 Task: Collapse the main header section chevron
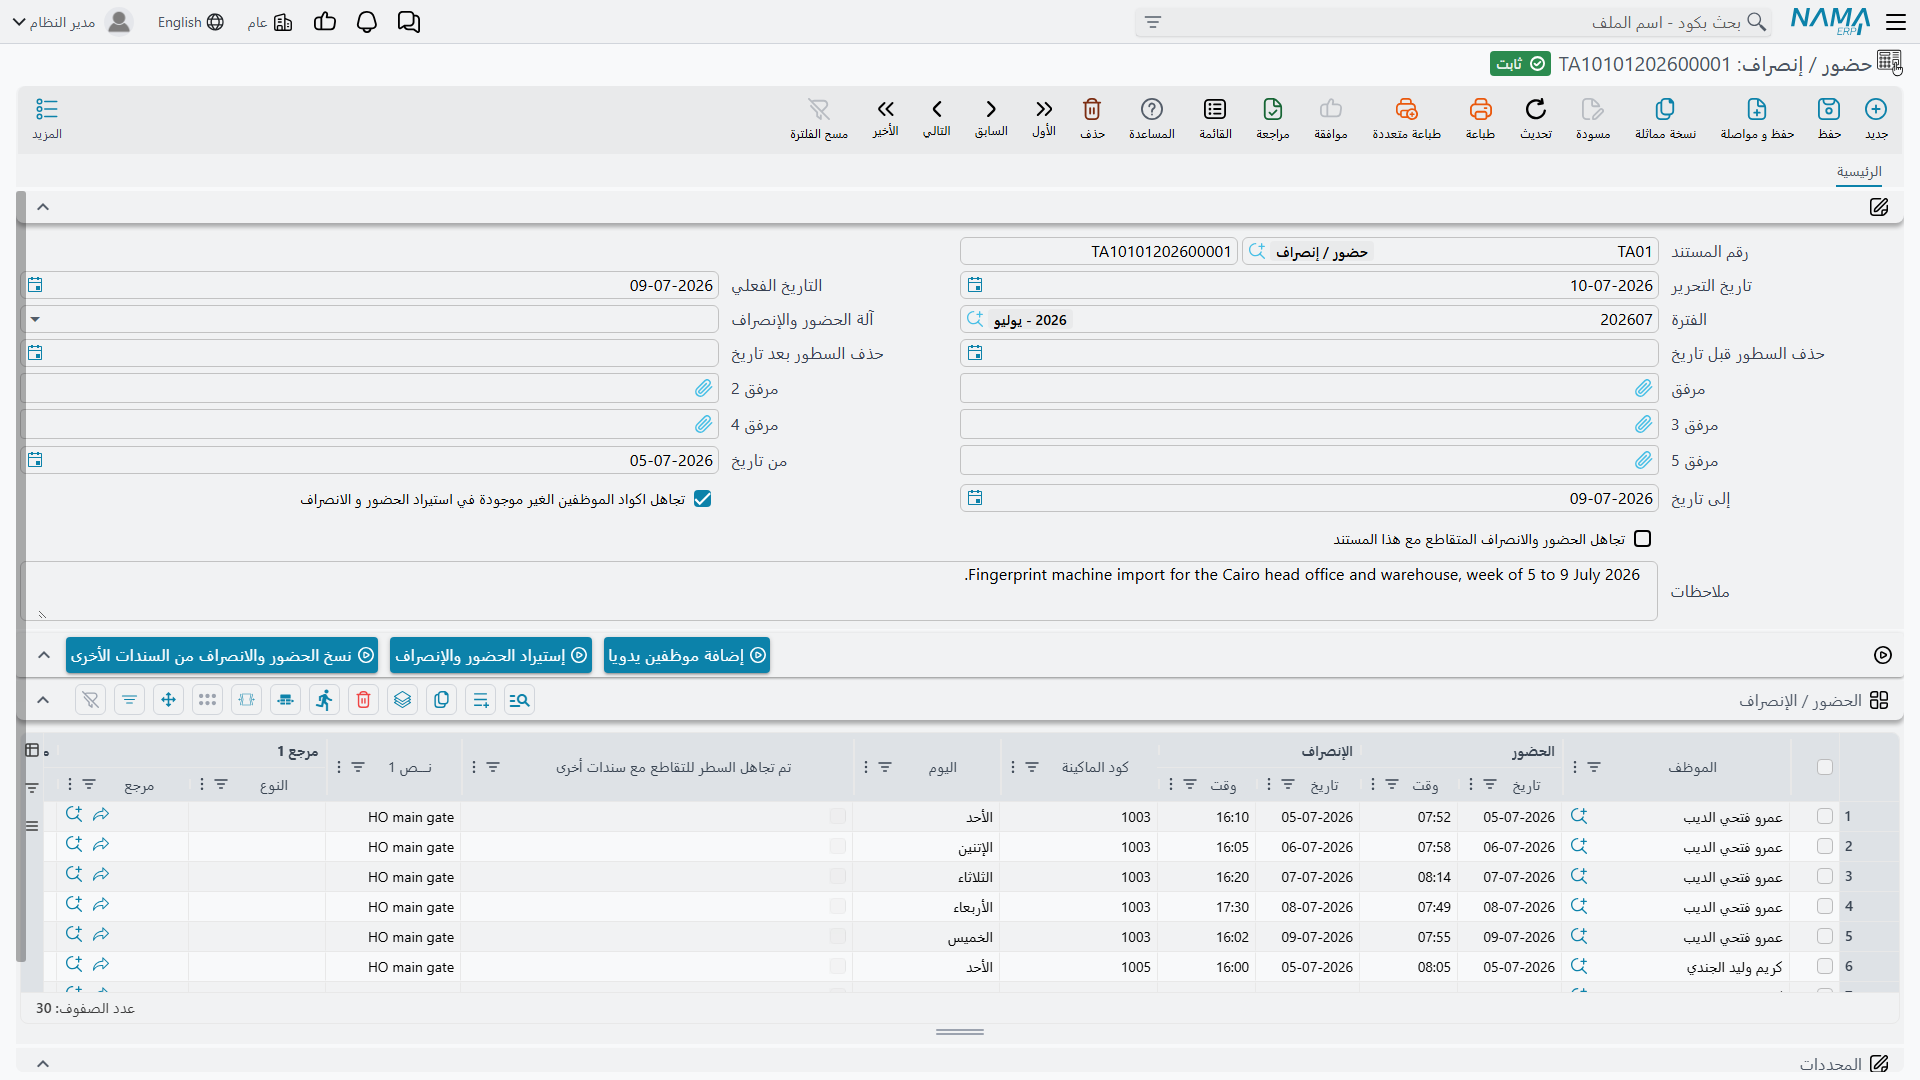(43, 207)
